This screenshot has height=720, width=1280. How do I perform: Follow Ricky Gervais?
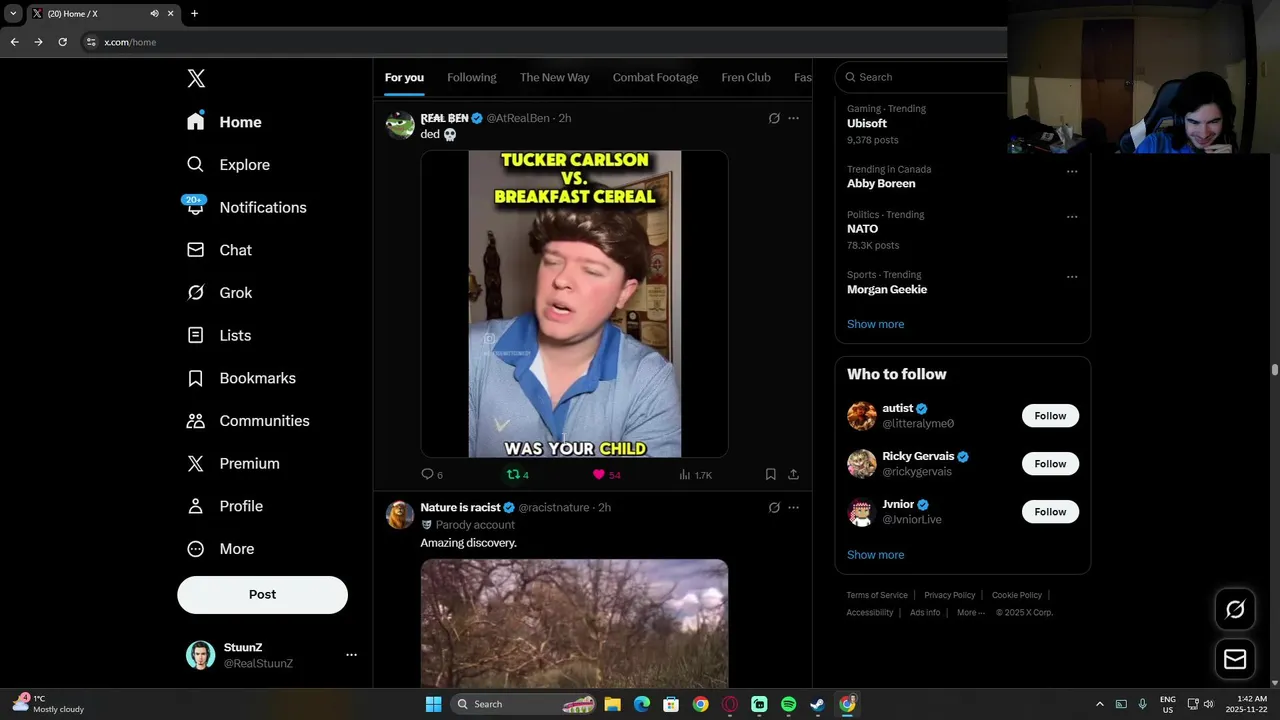click(1050, 464)
